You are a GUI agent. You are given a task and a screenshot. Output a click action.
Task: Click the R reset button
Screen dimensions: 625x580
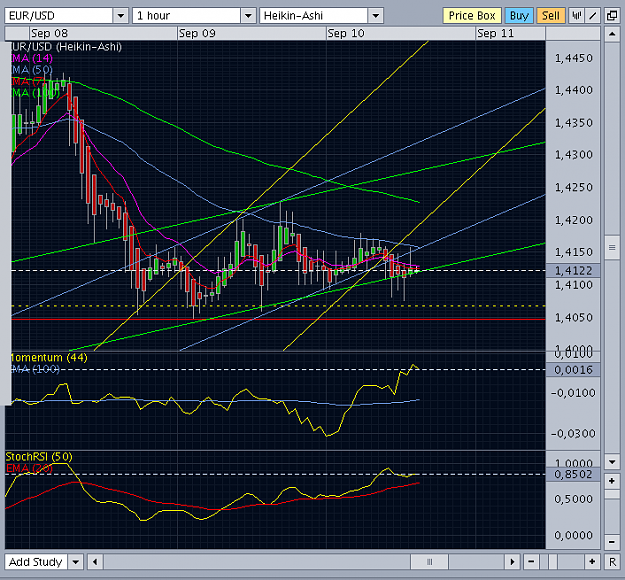[x=612, y=562]
